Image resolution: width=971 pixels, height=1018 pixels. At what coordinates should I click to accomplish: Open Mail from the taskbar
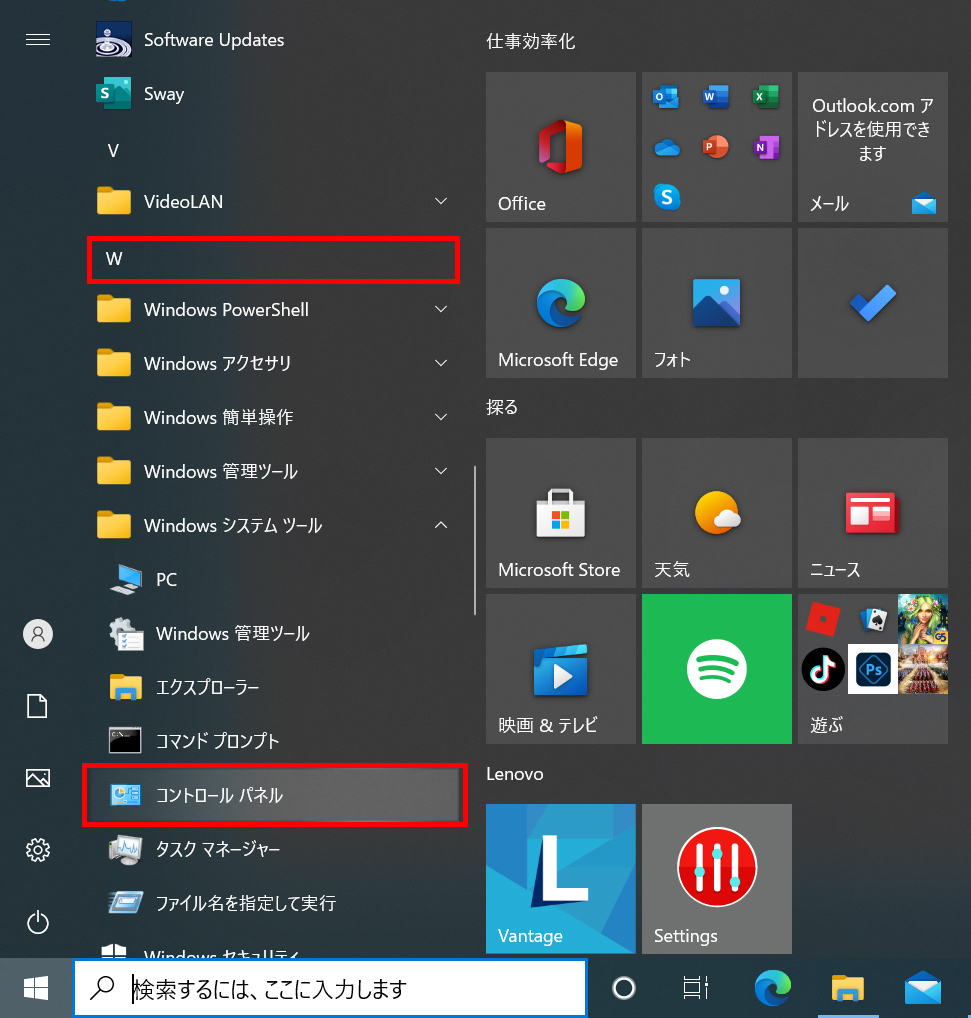click(923, 988)
